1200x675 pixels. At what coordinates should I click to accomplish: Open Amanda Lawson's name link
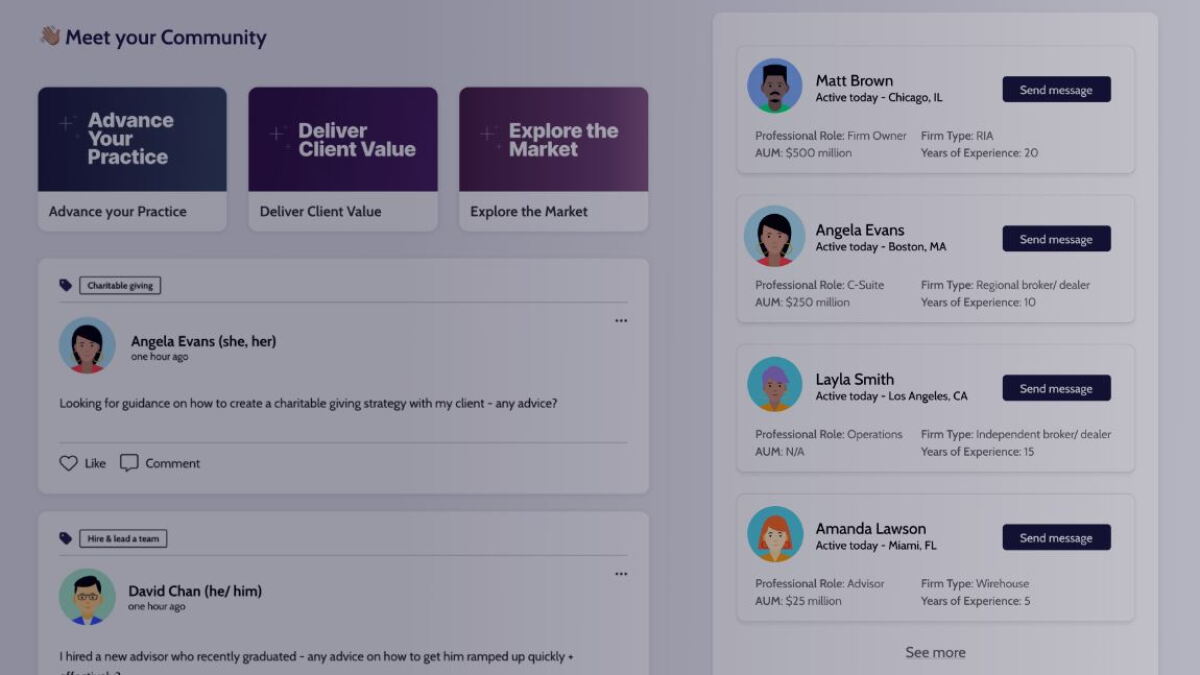(x=871, y=528)
